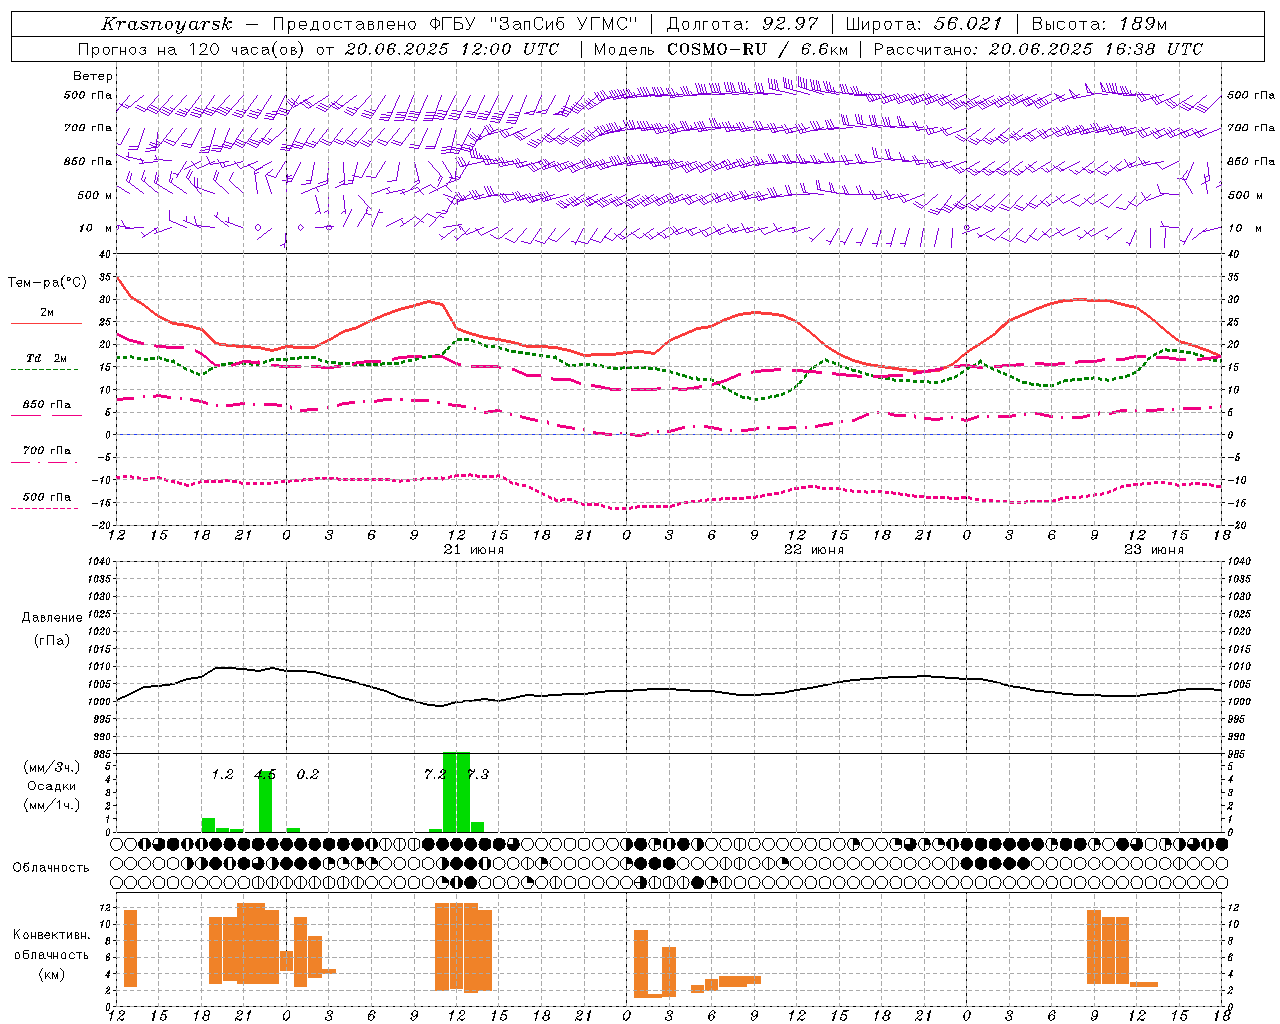This screenshot has width=1280, height=1024.
Task: Click the '850 гПа' temperature legend entry
Action: [47, 405]
